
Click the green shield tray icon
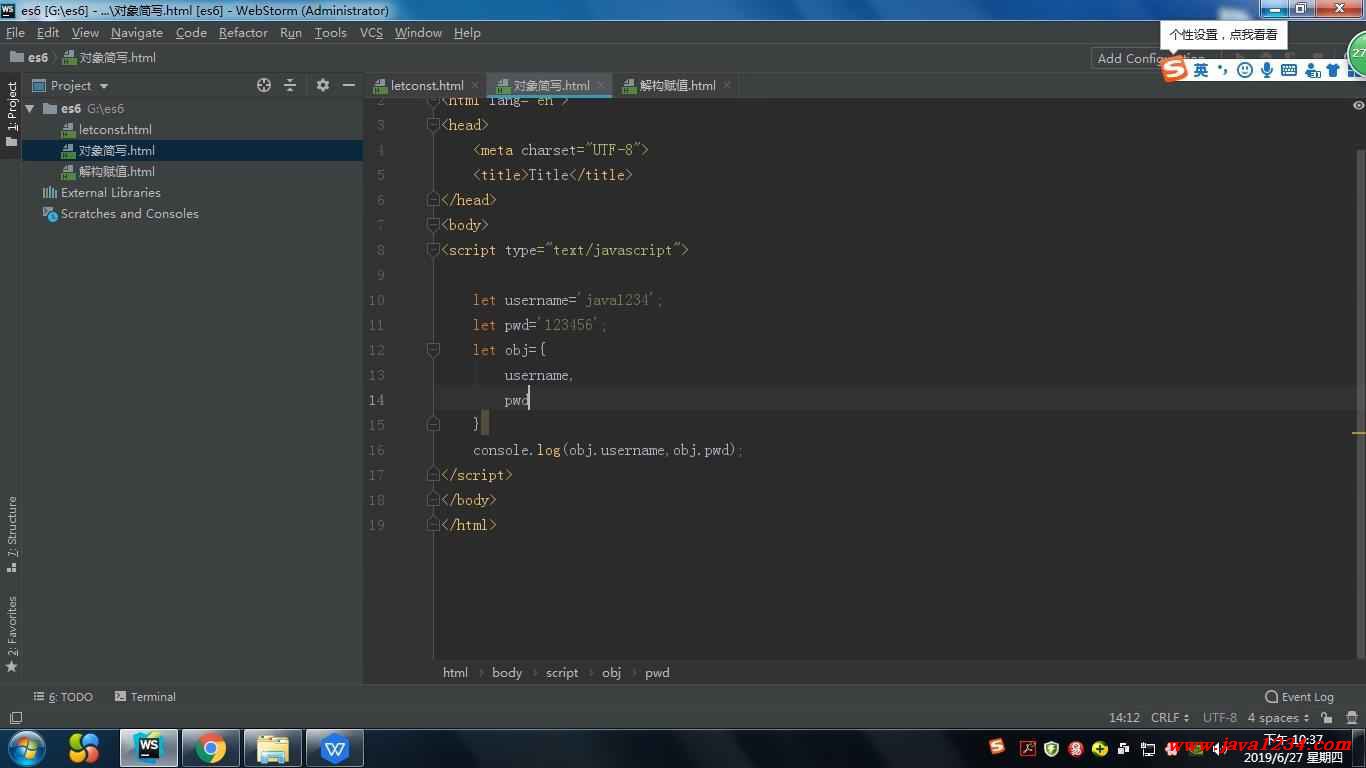click(1051, 748)
